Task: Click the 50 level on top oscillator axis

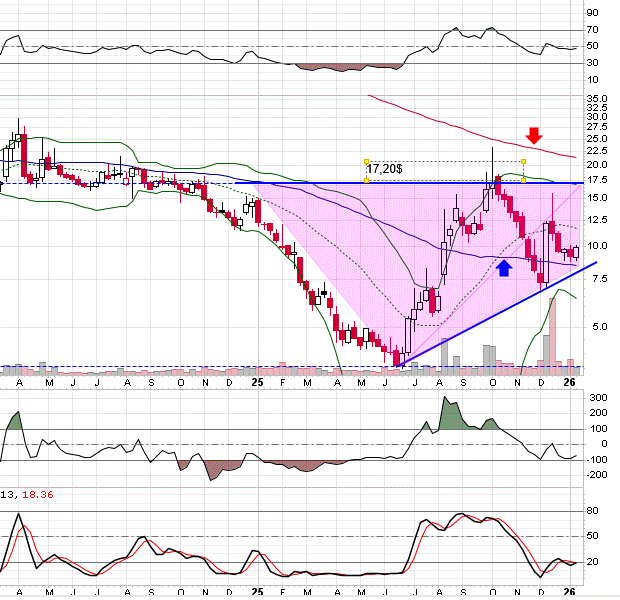Action: click(x=592, y=46)
